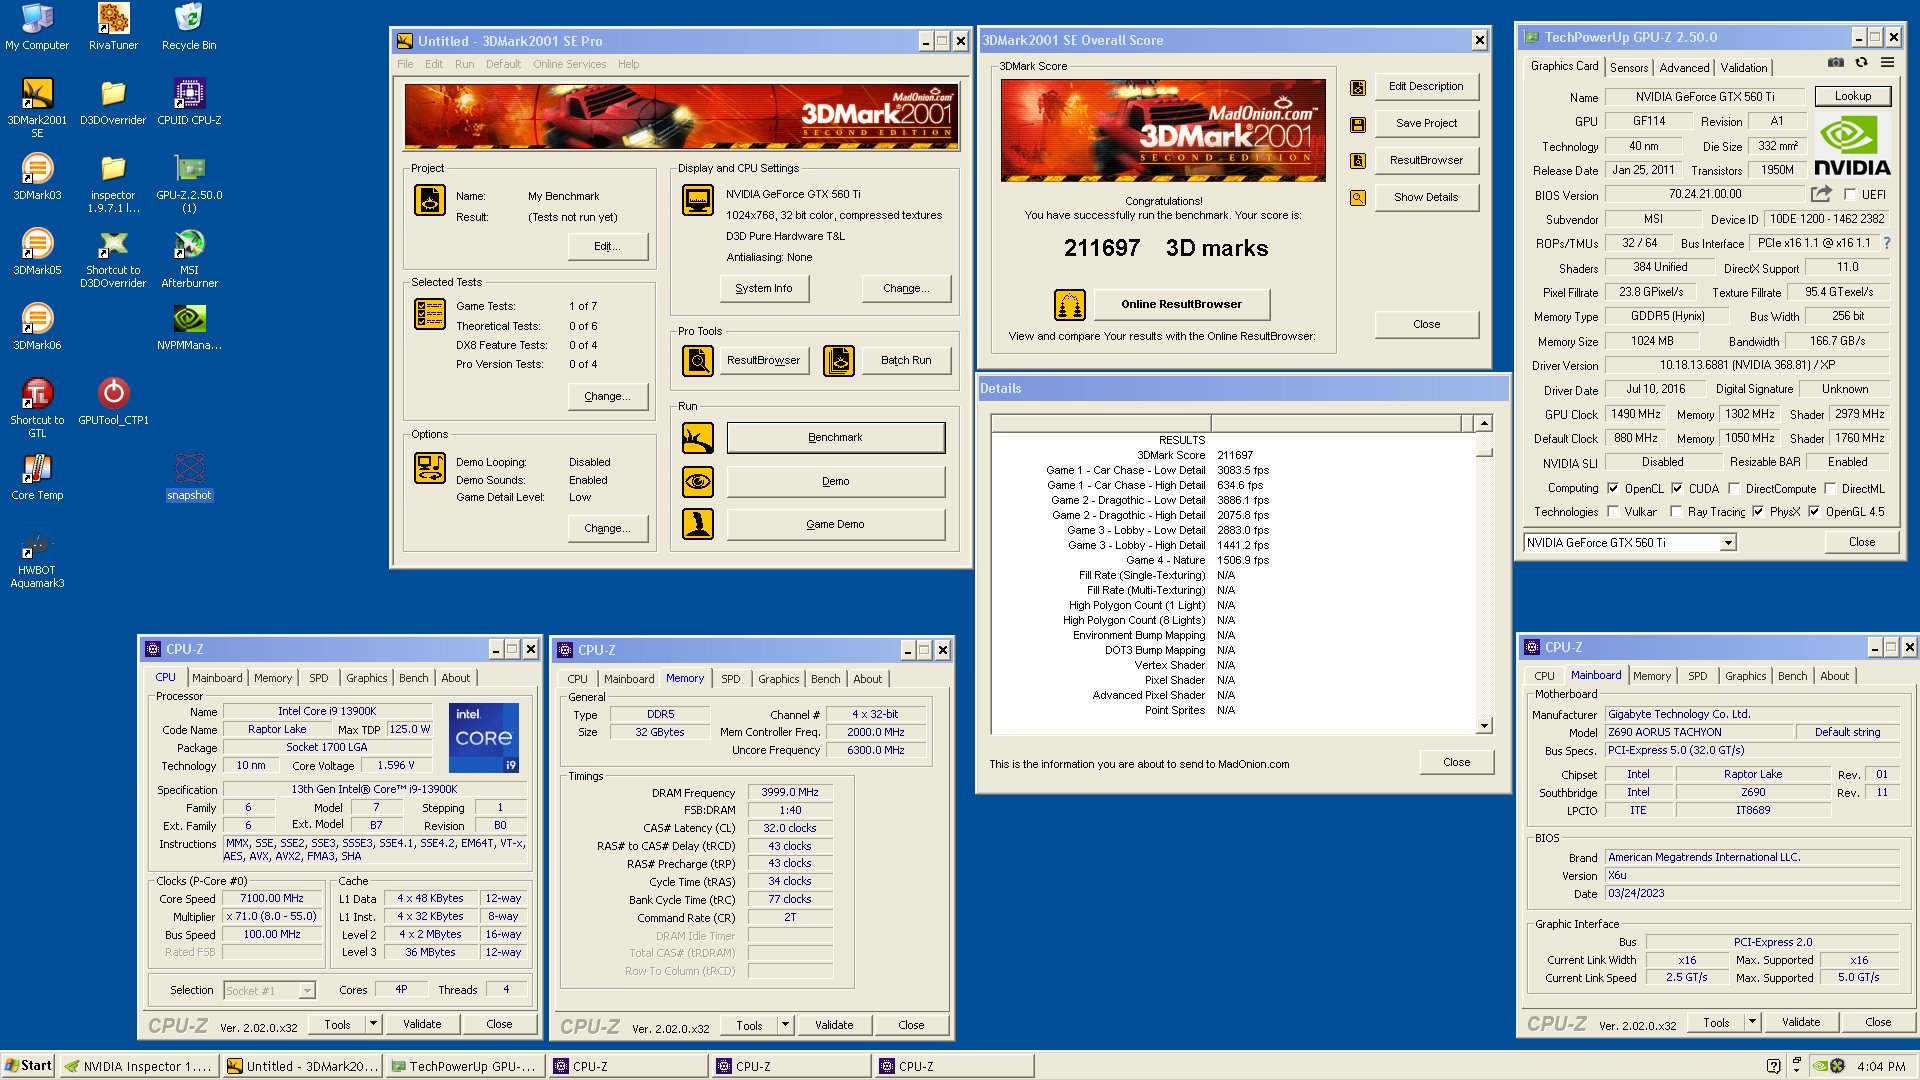1920x1080 pixels.
Task: Expand the Tools dropdown arrow in CPU tab window
Action: tap(373, 1024)
